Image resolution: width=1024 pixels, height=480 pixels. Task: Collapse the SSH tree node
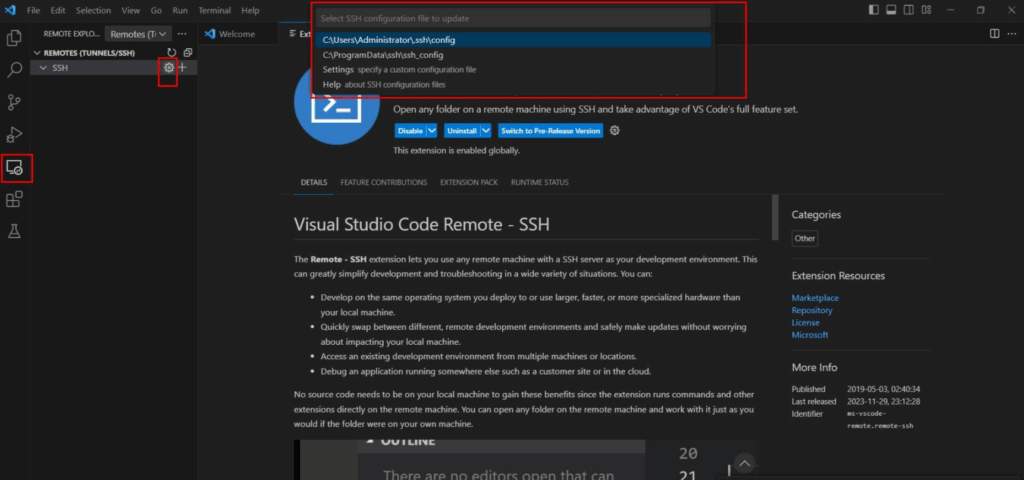point(44,68)
